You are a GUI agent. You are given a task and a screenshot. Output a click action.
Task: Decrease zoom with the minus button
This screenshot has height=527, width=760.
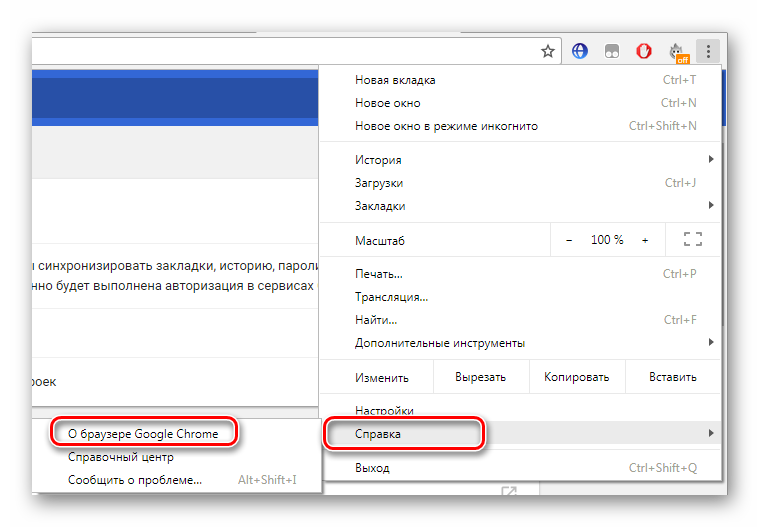(569, 240)
